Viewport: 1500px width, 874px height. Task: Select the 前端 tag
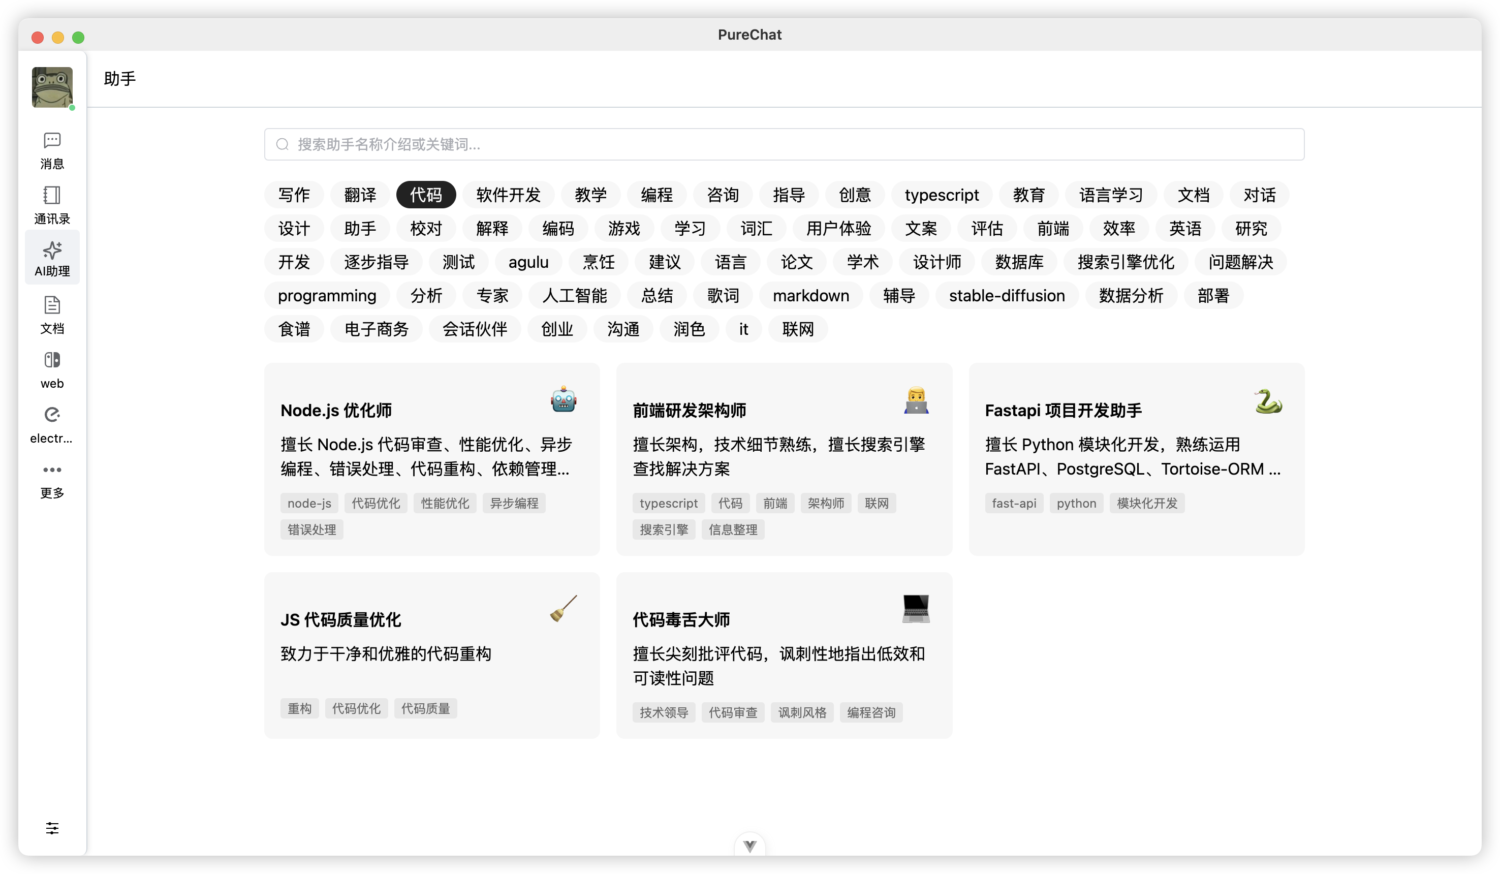[x=1053, y=229]
